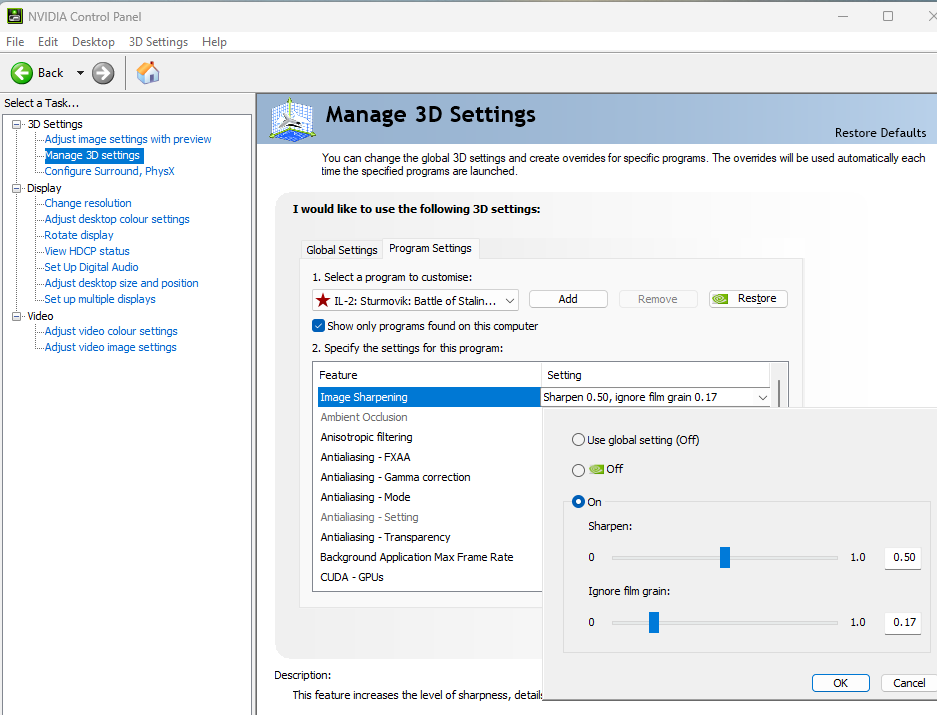The height and width of the screenshot is (715, 937).
Task: Click the Sharpen slider handle
Action: point(725,557)
